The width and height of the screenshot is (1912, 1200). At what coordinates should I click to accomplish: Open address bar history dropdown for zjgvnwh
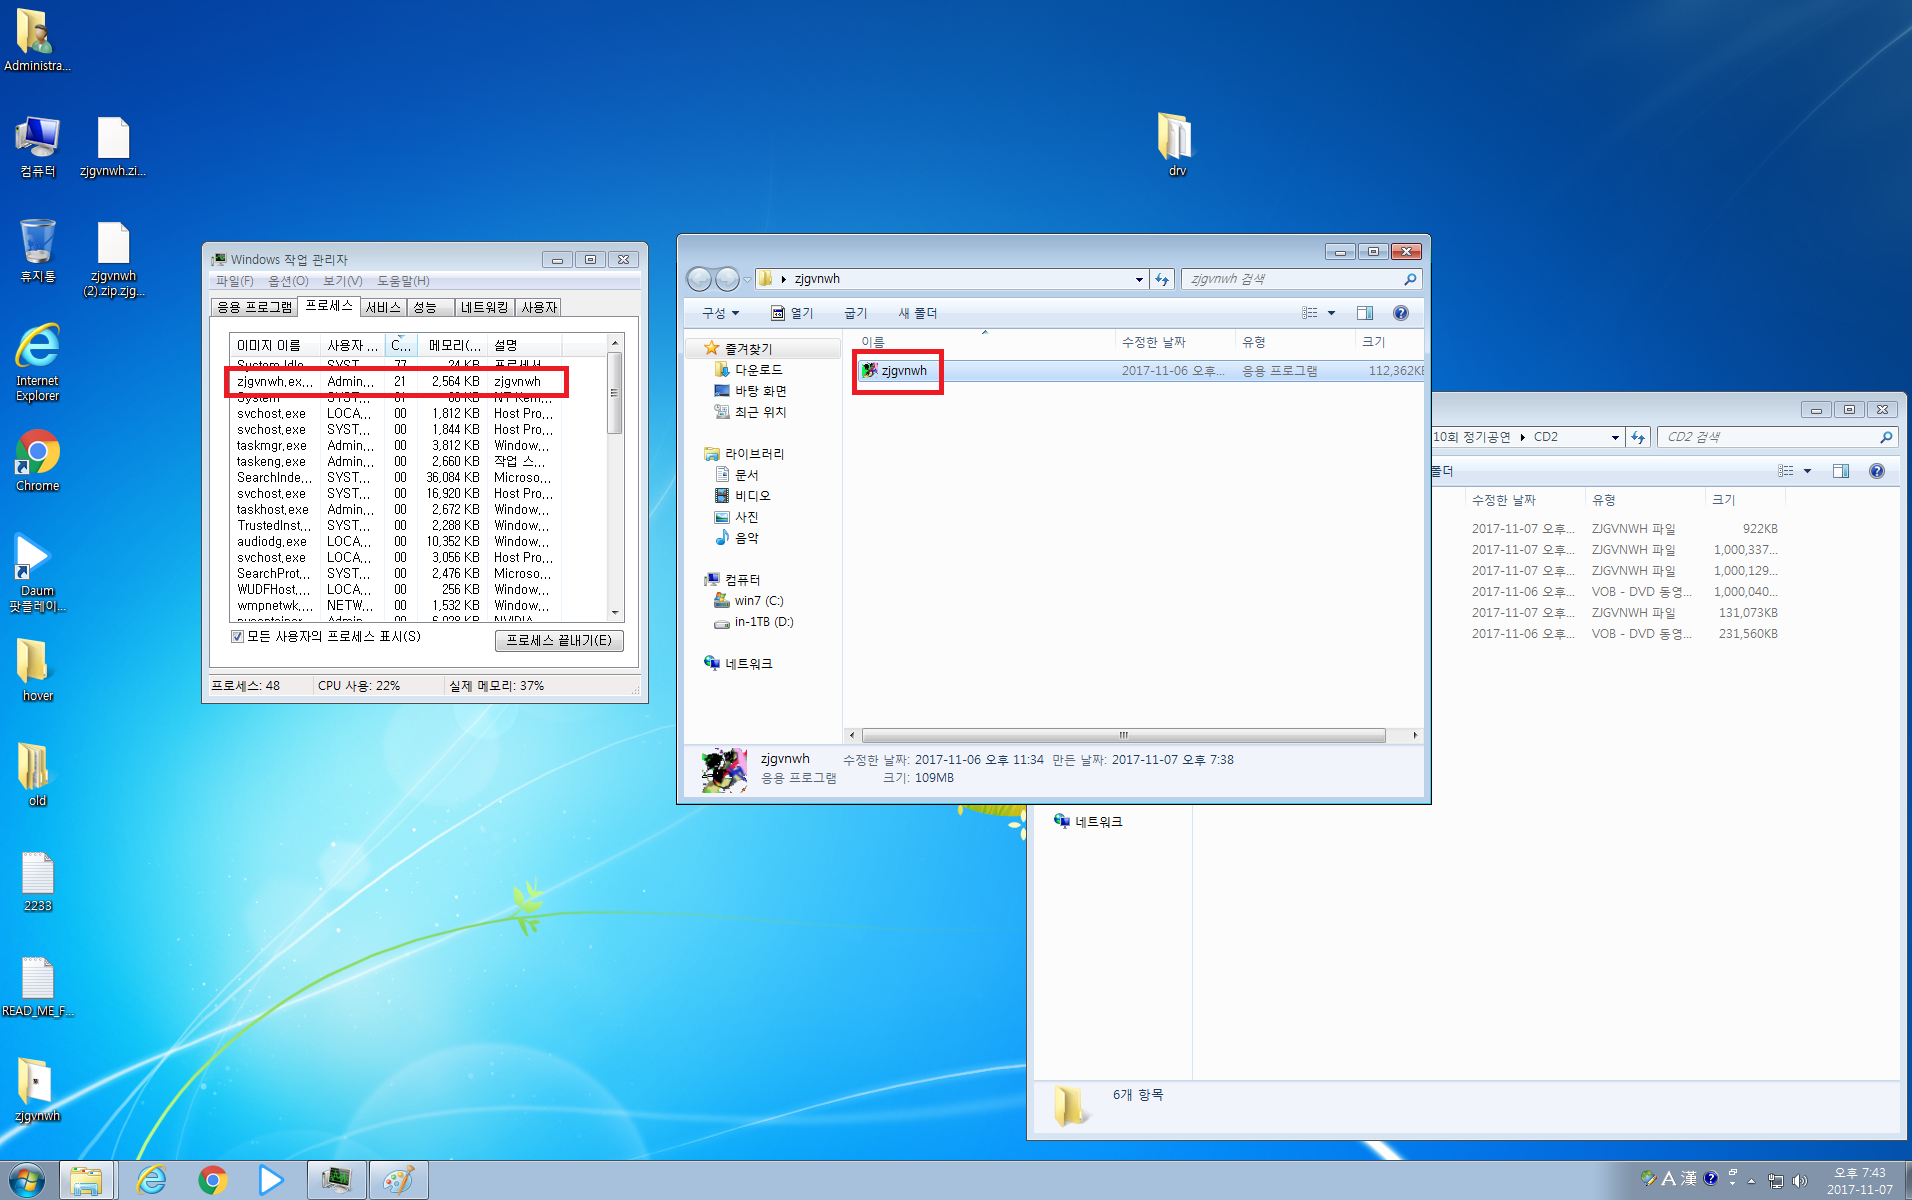click(x=1139, y=279)
